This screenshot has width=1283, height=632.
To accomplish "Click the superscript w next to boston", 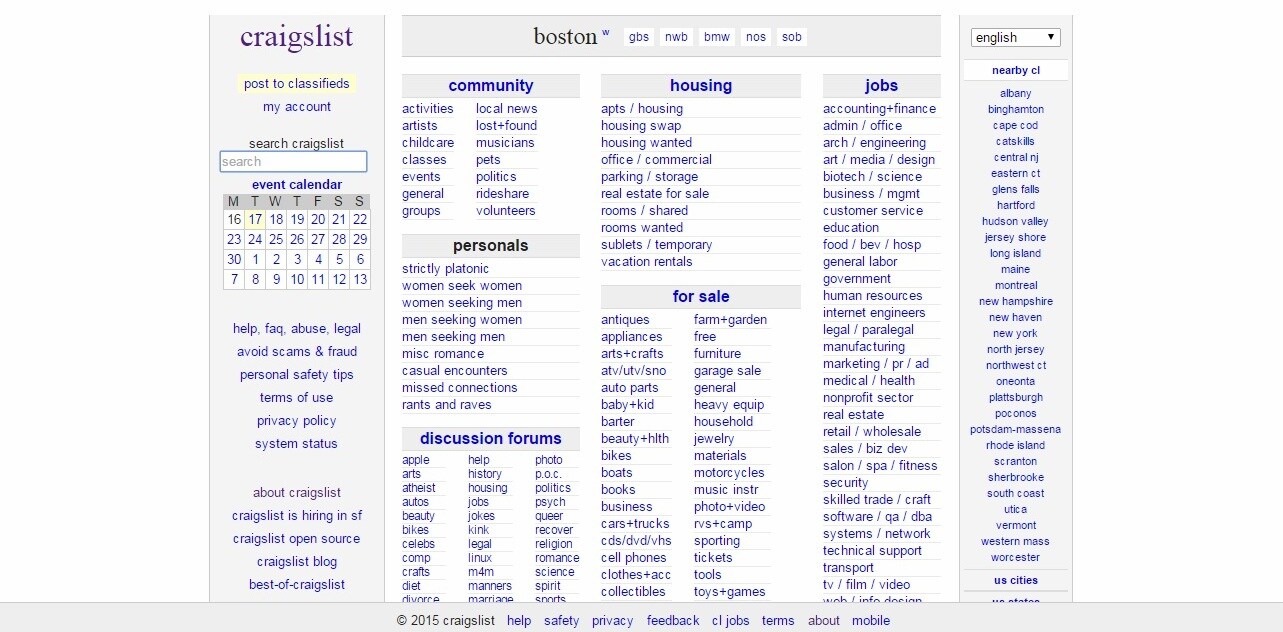I will pyautogui.click(x=605, y=32).
